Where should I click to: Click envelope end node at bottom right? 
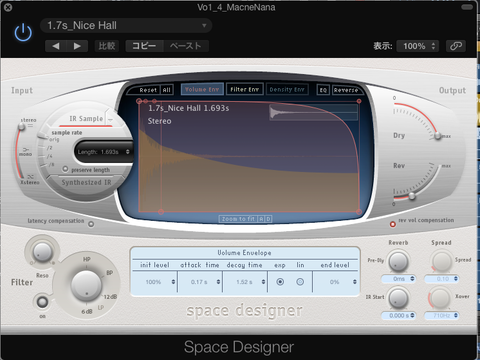click(x=359, y=212)
